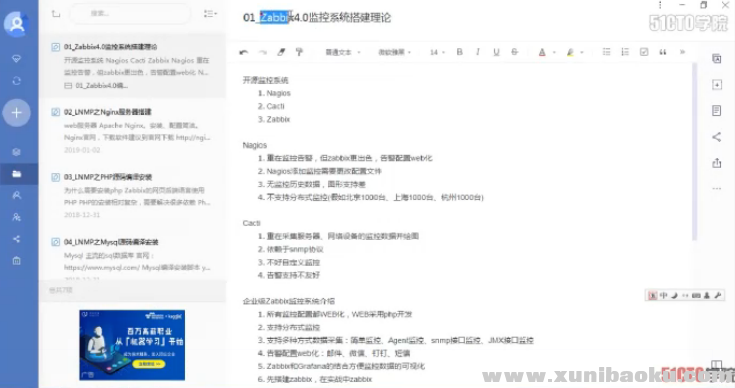Open the sidebar group collaboration icon
The height and width of the screenshot is (388, 735).
click(16, 217)
